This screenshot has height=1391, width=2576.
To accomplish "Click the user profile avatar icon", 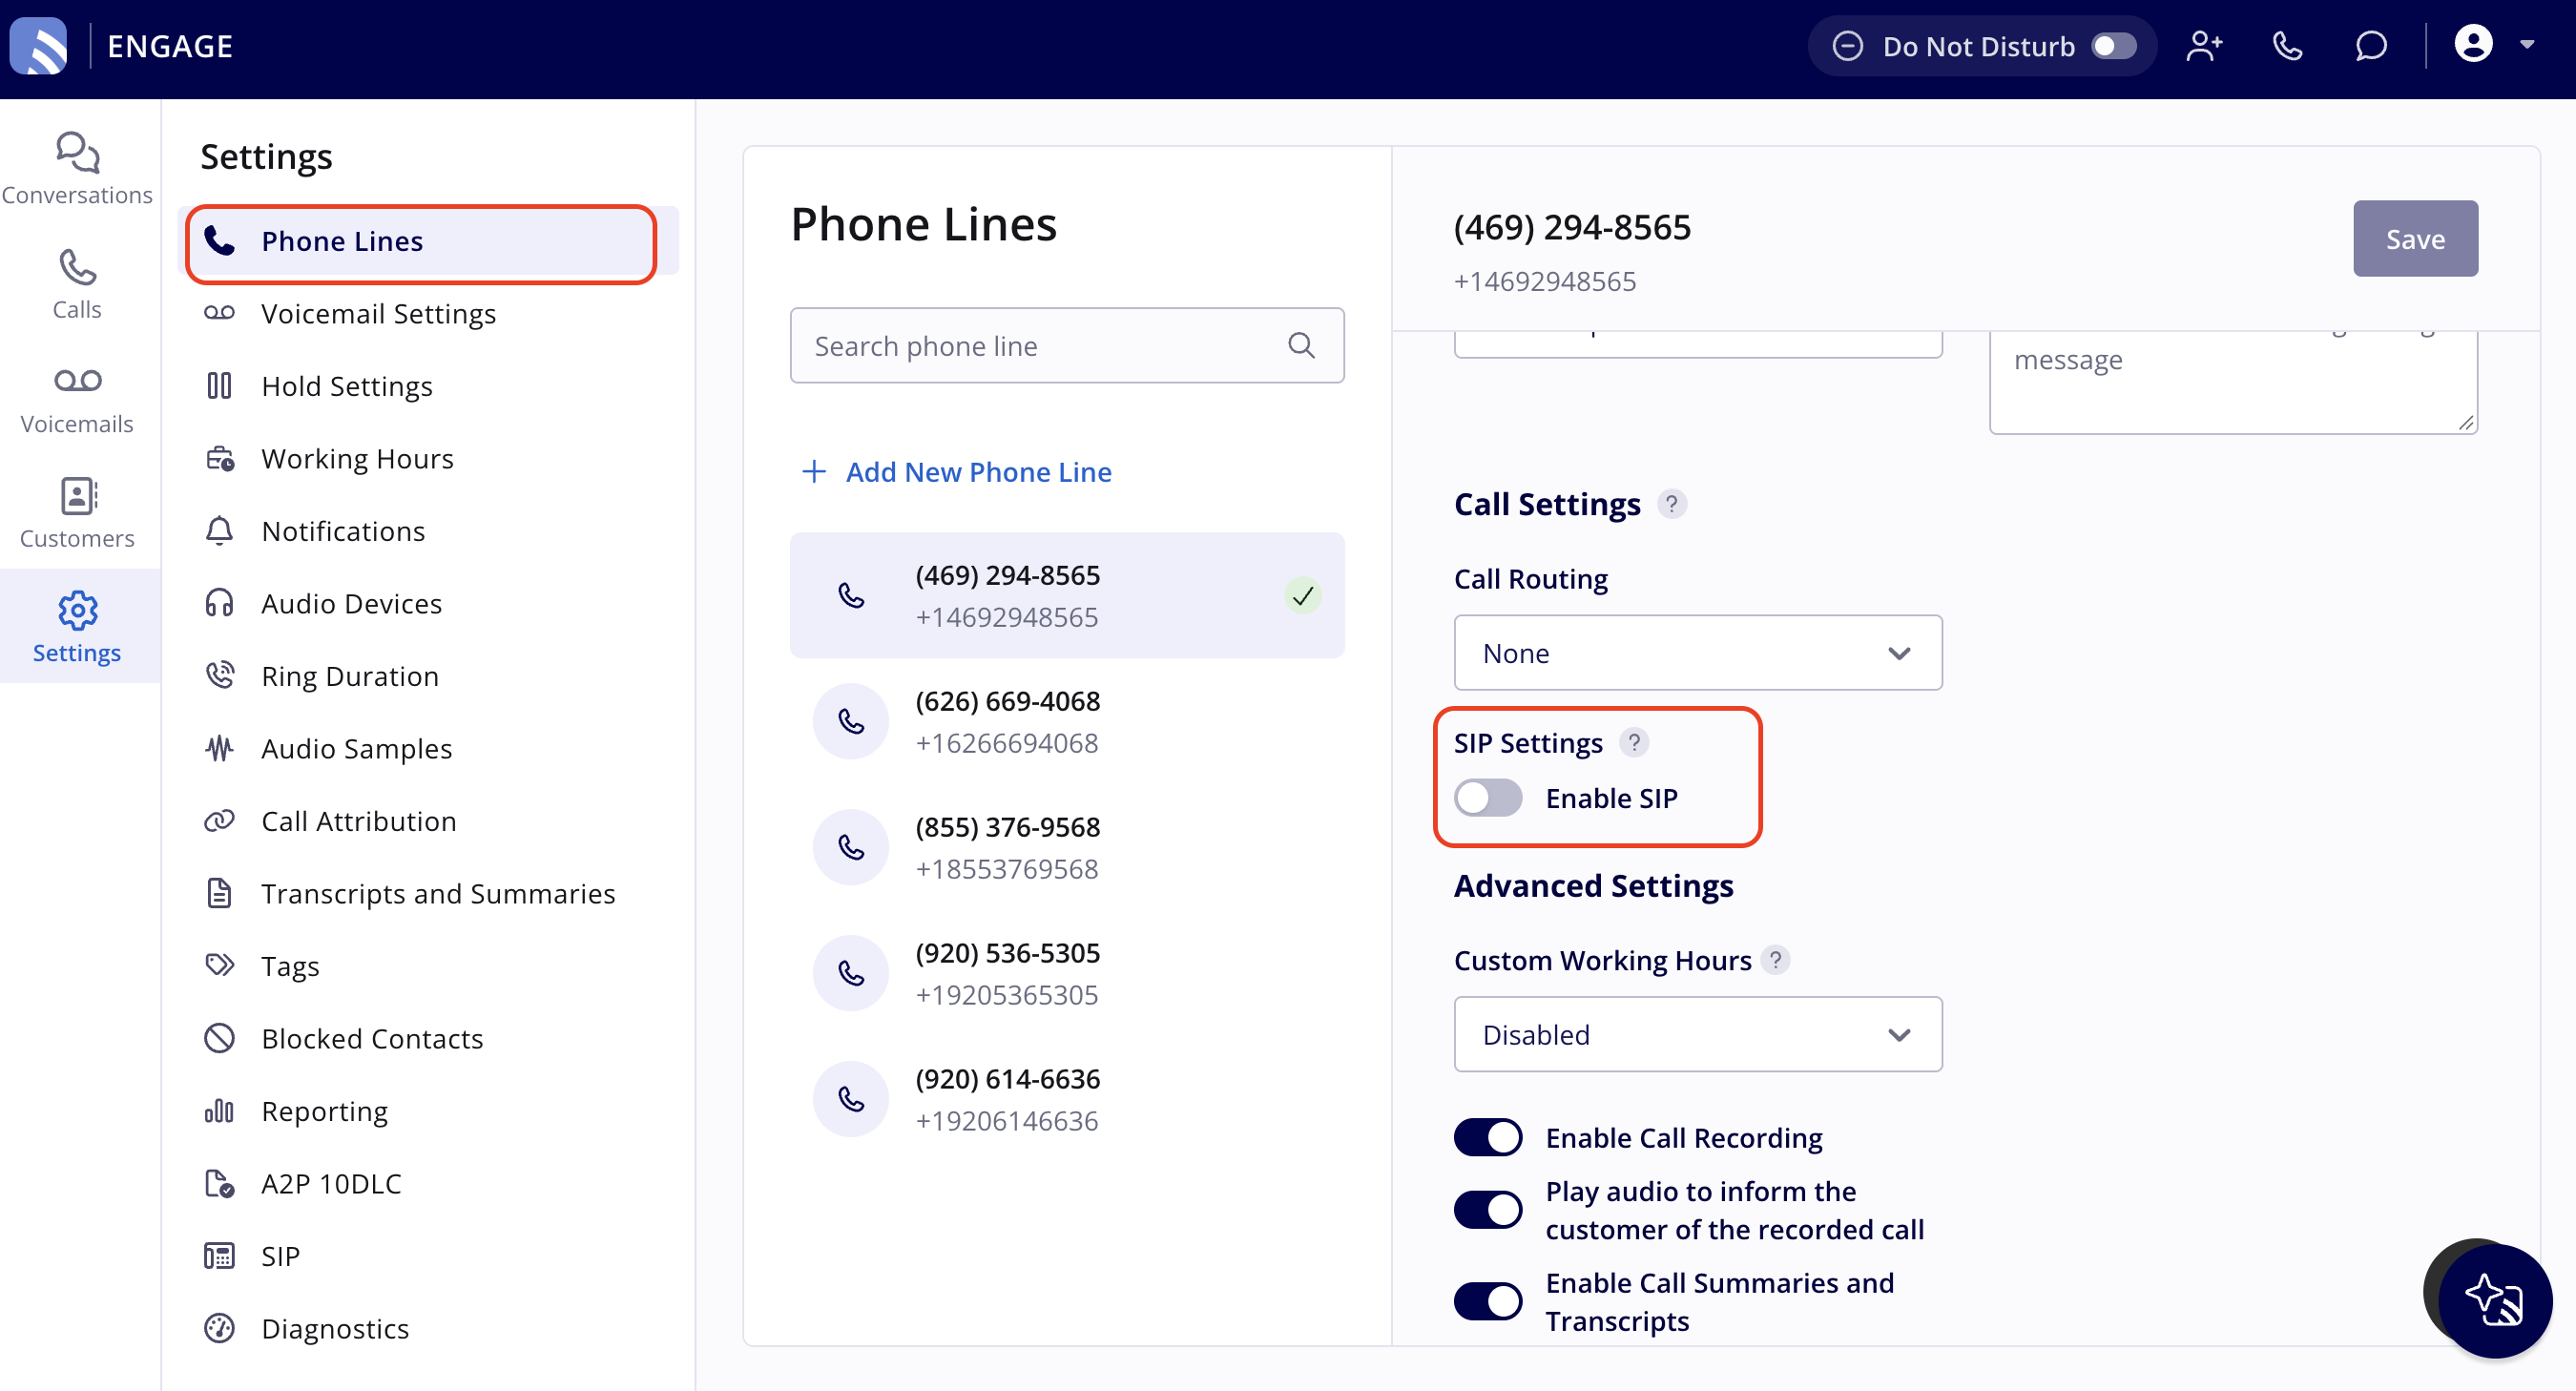I will pos(2473,44).
